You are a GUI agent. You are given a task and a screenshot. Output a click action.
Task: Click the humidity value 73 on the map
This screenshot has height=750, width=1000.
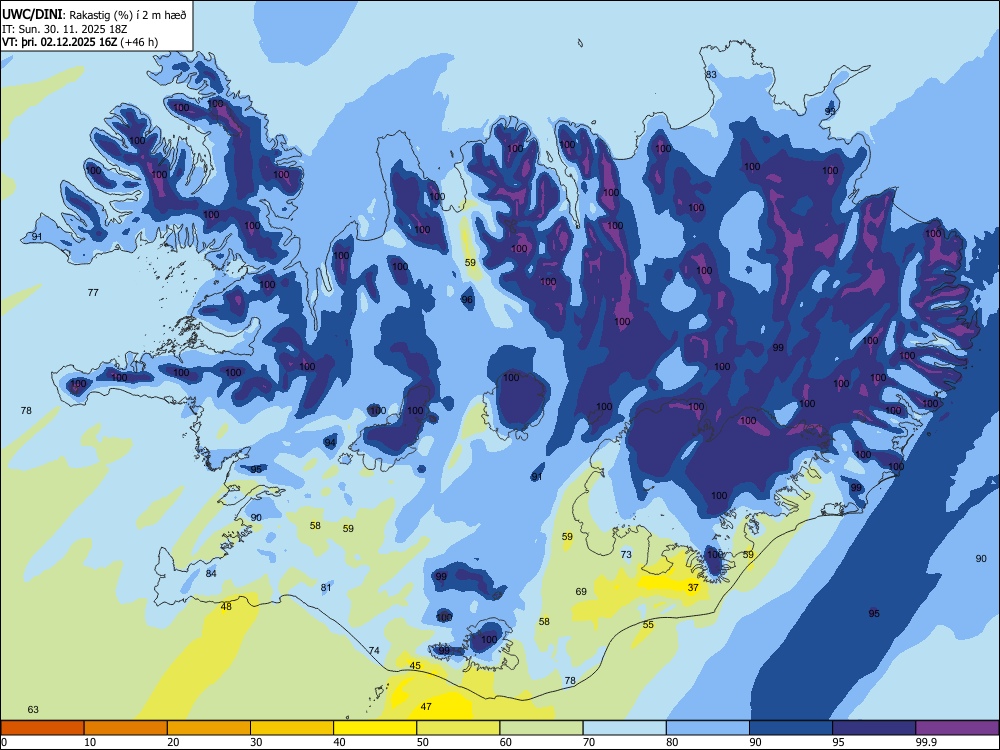click(626, 554)
